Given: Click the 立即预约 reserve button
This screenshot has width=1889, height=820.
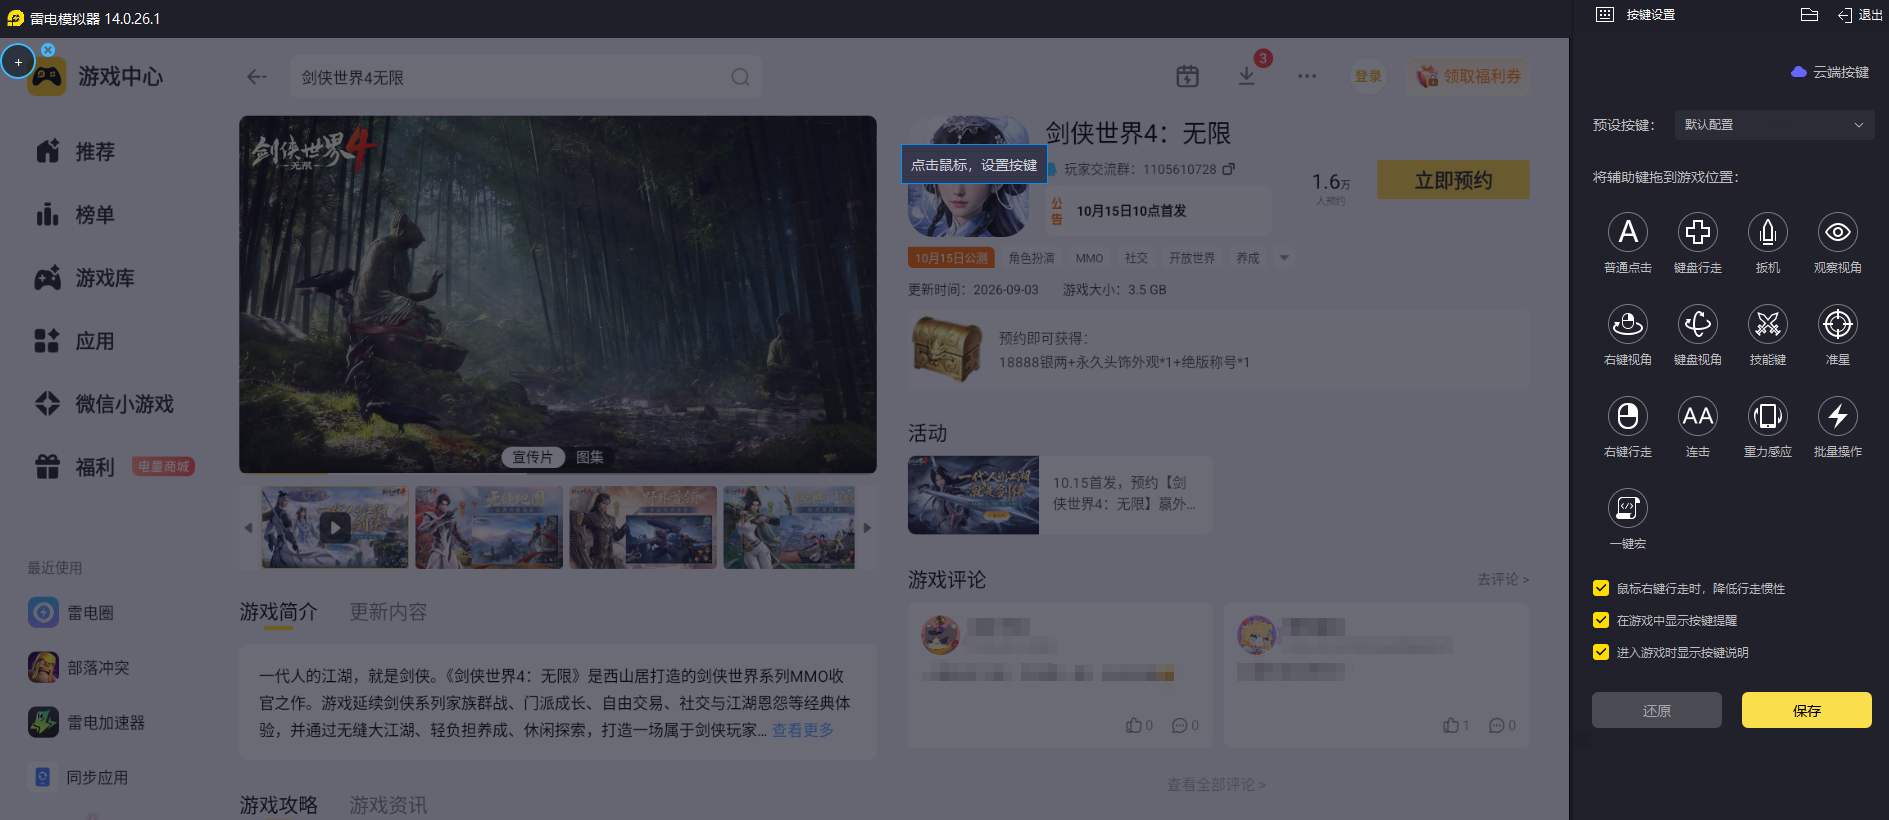Looking at the screenshot, I should coord(1453,180).
